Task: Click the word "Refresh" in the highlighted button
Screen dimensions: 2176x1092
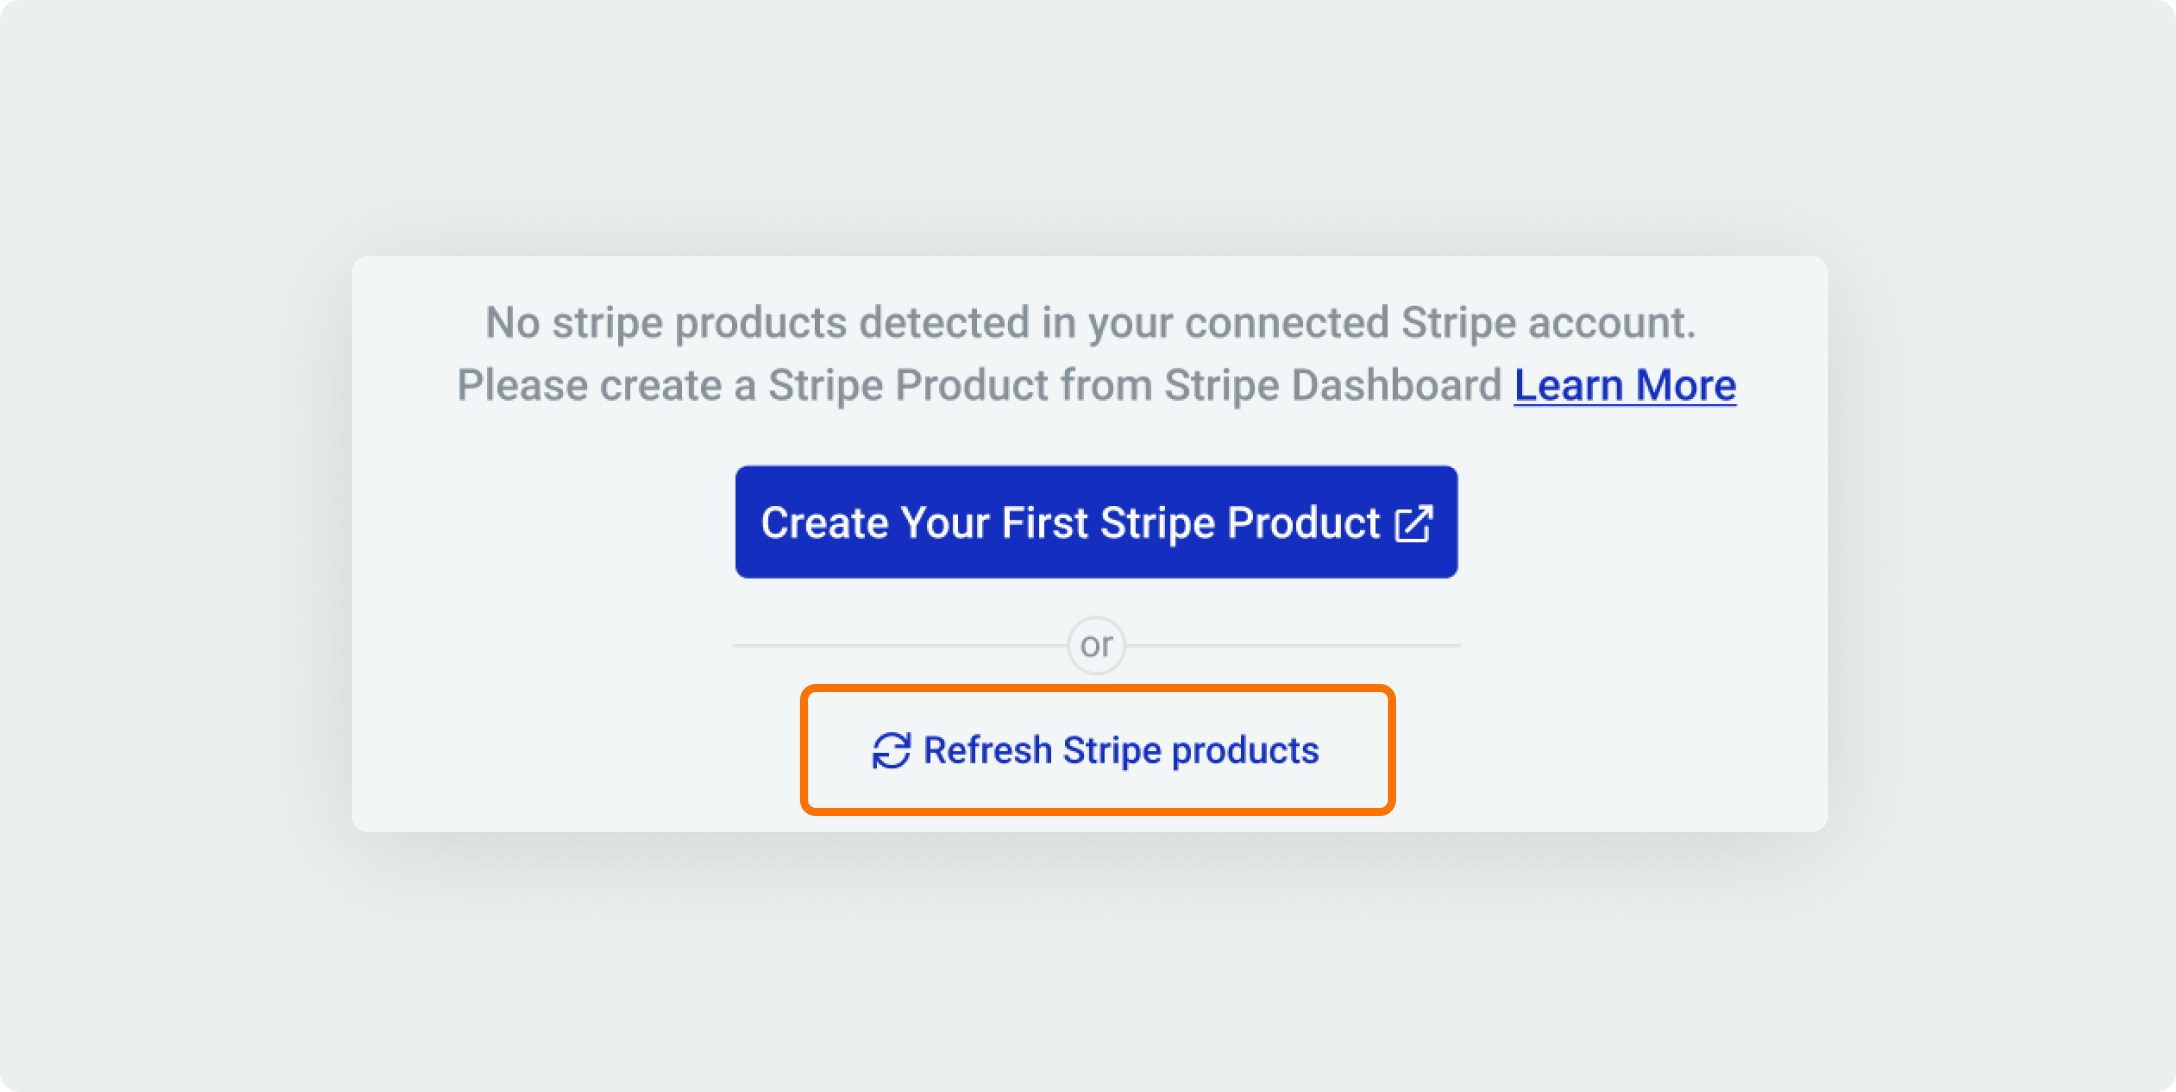Action: click(987, 750)
